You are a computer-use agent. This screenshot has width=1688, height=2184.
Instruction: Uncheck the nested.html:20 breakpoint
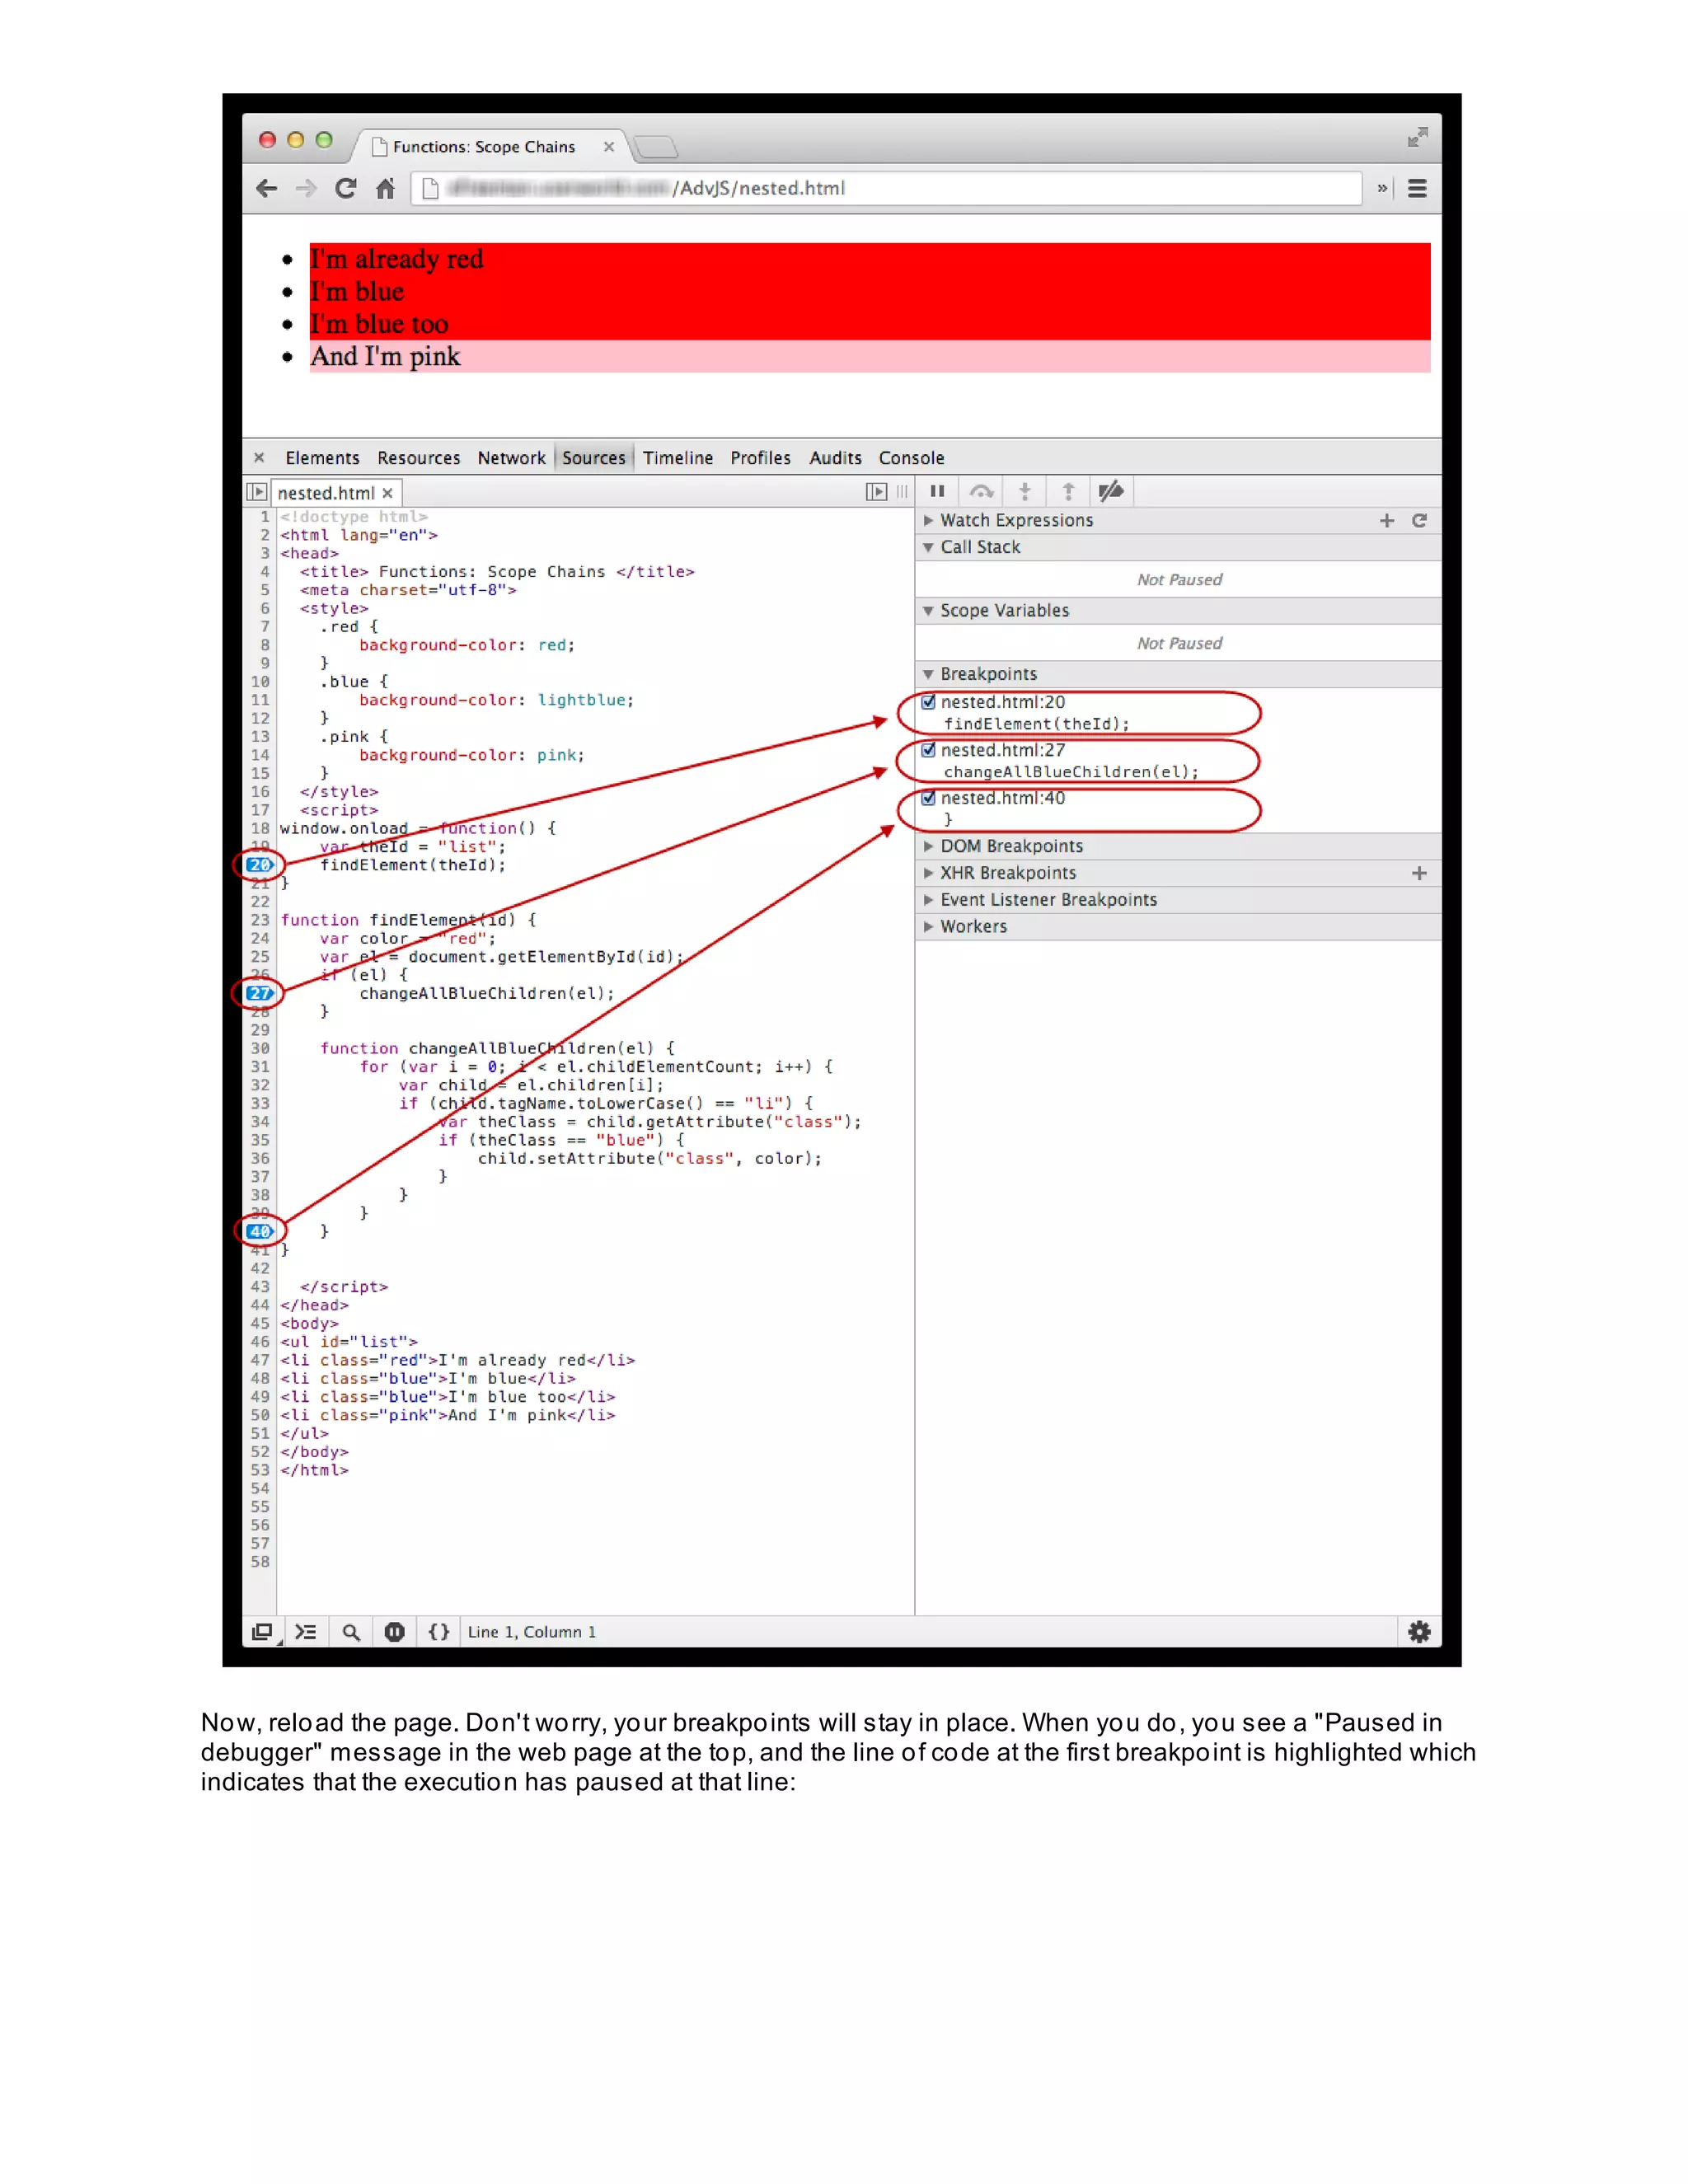[x=928, y=702]
